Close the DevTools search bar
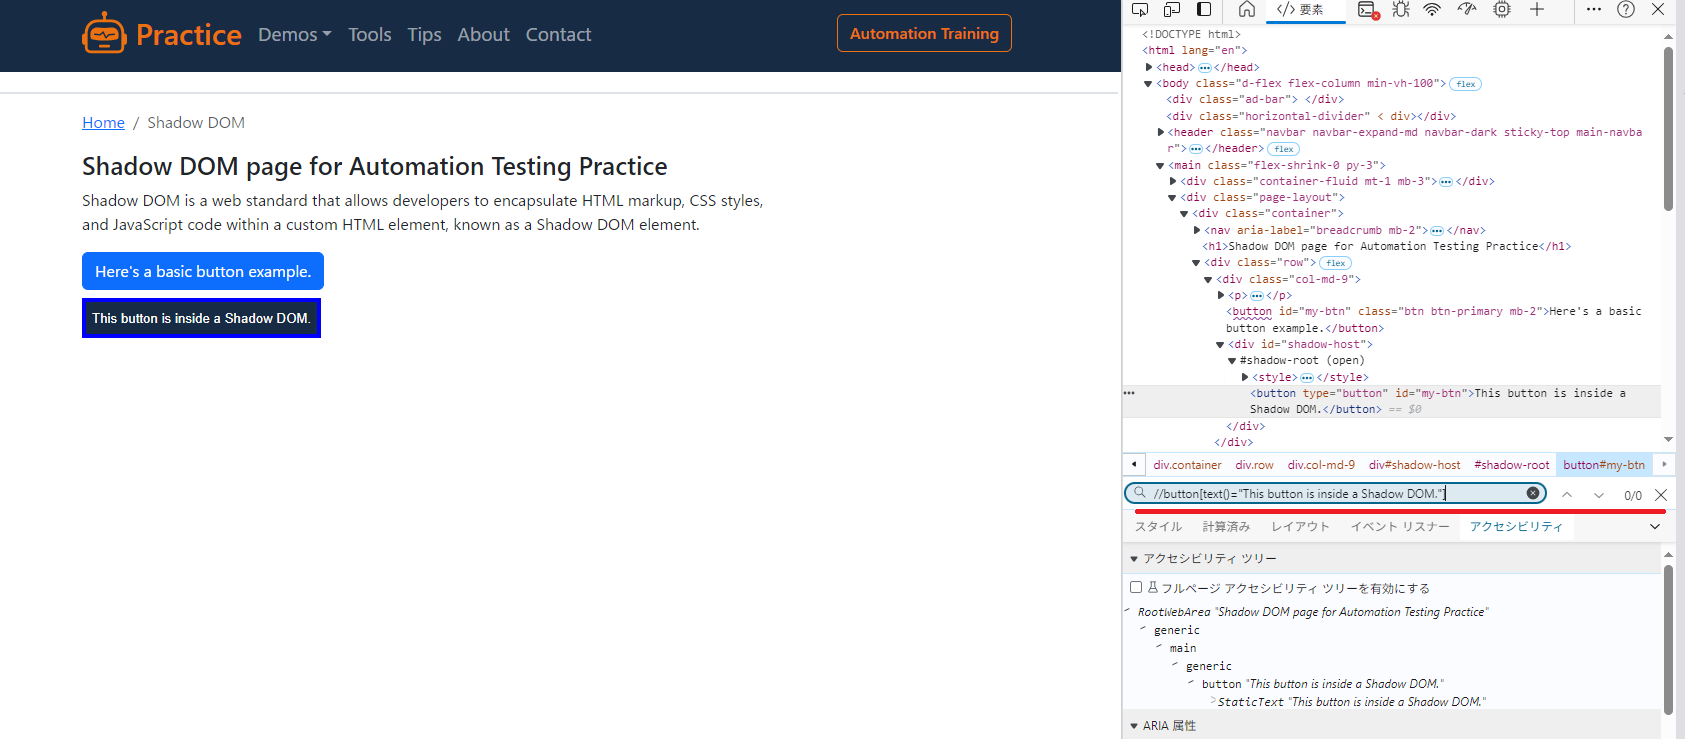 click(1661, 495)
